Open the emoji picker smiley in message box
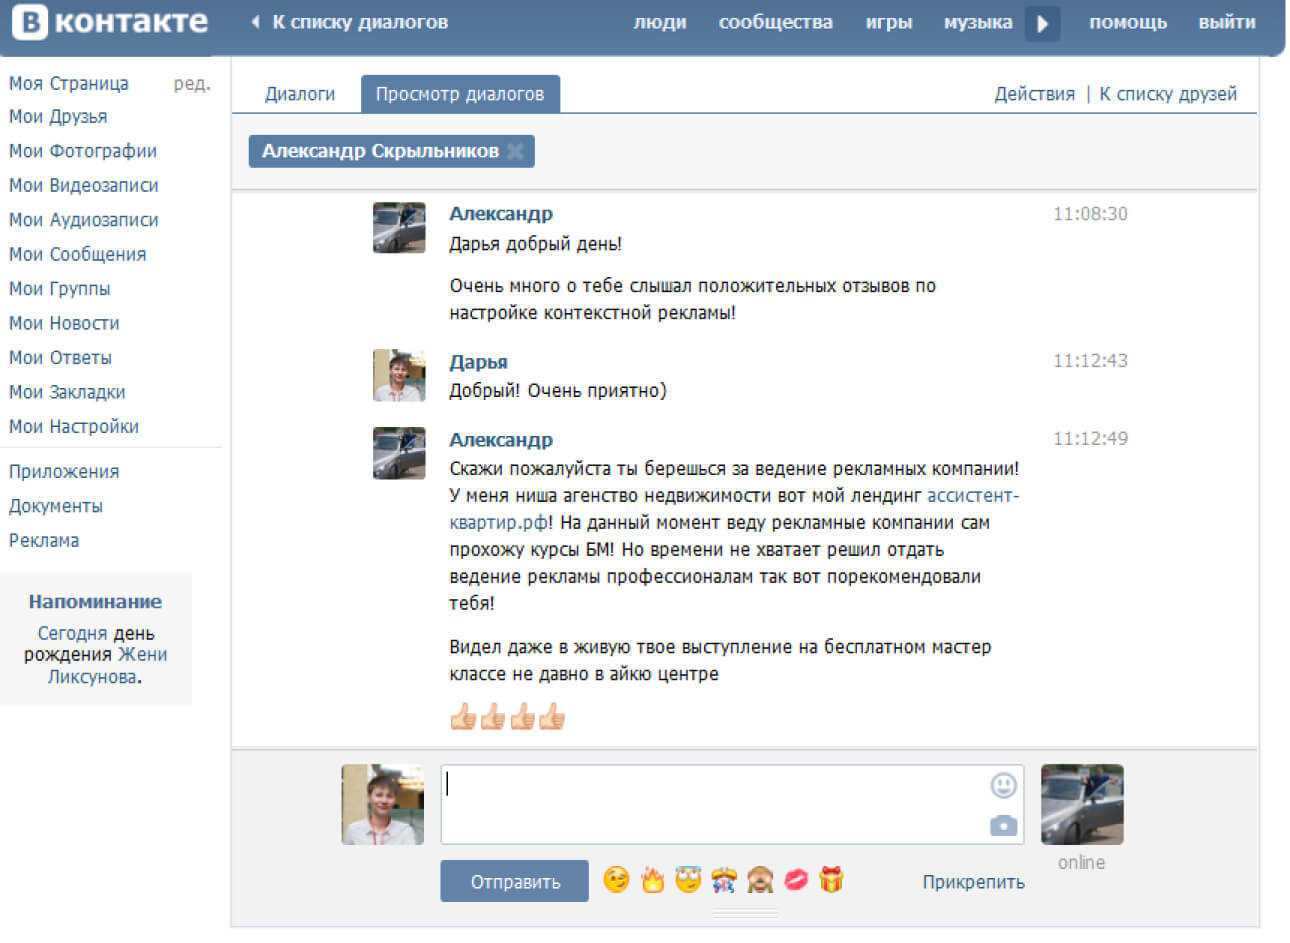Screen dimensions: 1290x943 [x=1003, y=785]
